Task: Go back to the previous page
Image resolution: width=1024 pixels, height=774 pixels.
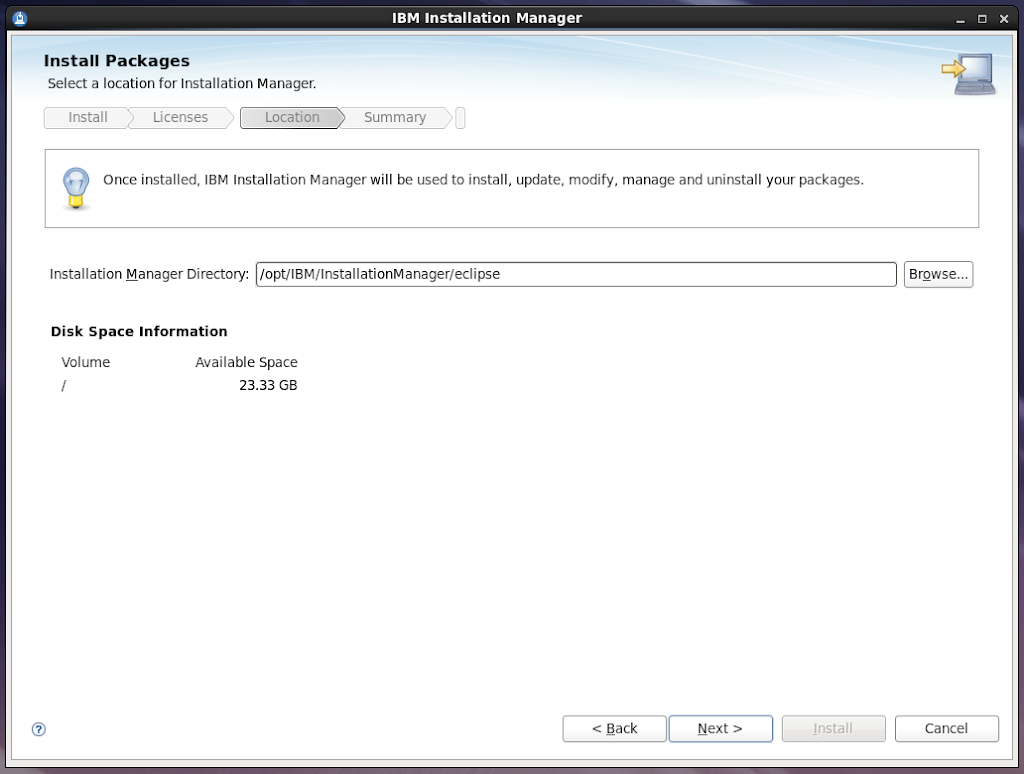Action: tap(614, 729)
